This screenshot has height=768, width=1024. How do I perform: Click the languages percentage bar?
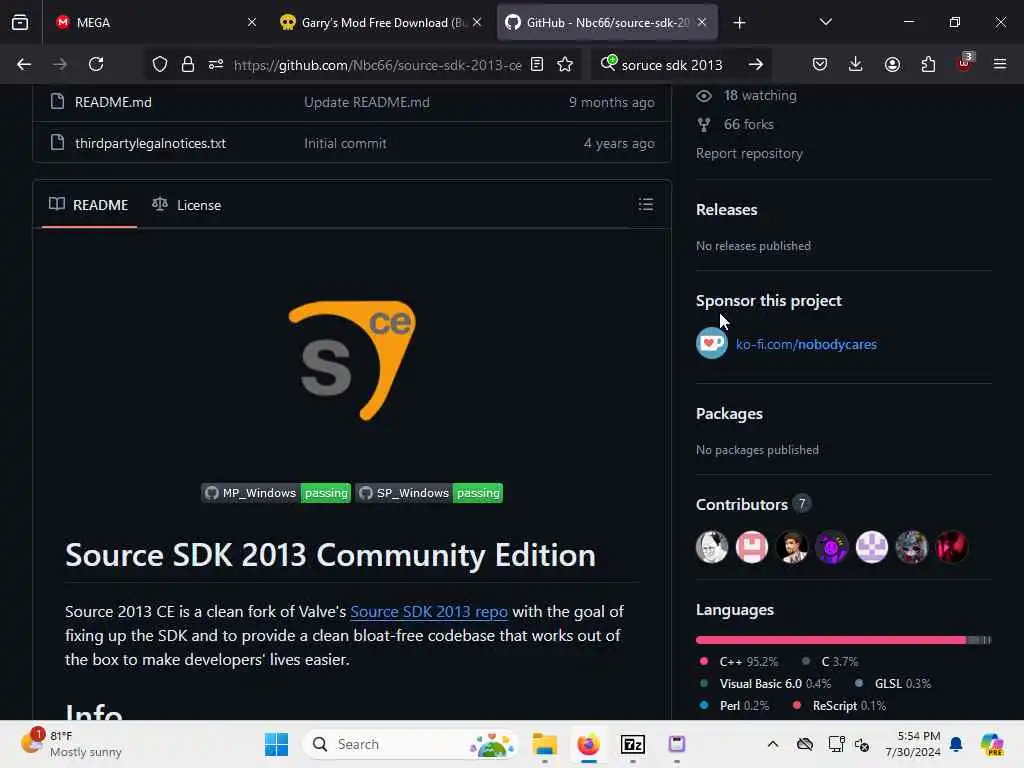(x=844, y=640)
